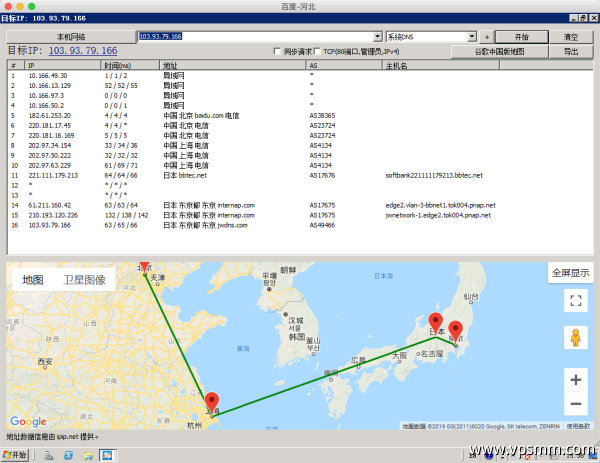Click the map pin over Tokyo
Viewport: 600px width, 463px height.
(455, 332)
